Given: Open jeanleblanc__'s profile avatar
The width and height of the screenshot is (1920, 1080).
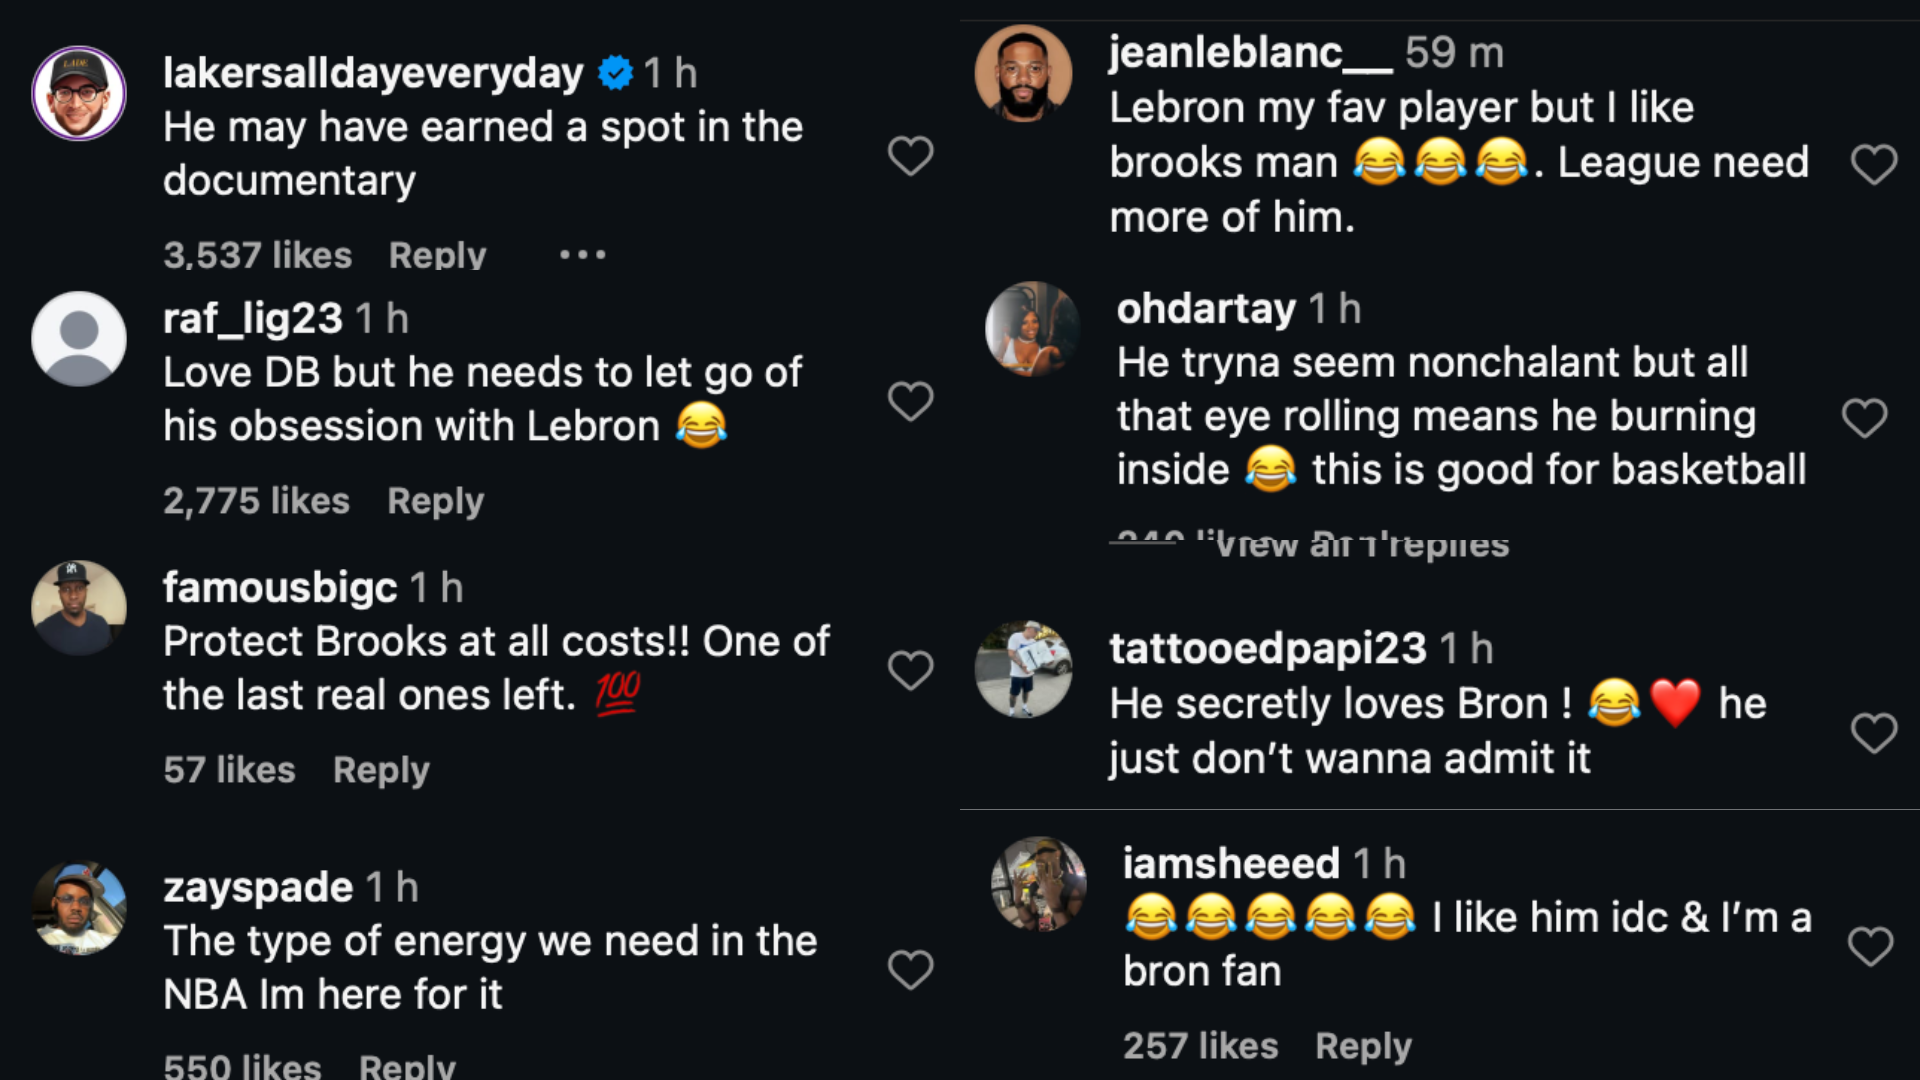Looking at the screenshot, I should point(1023,74).
